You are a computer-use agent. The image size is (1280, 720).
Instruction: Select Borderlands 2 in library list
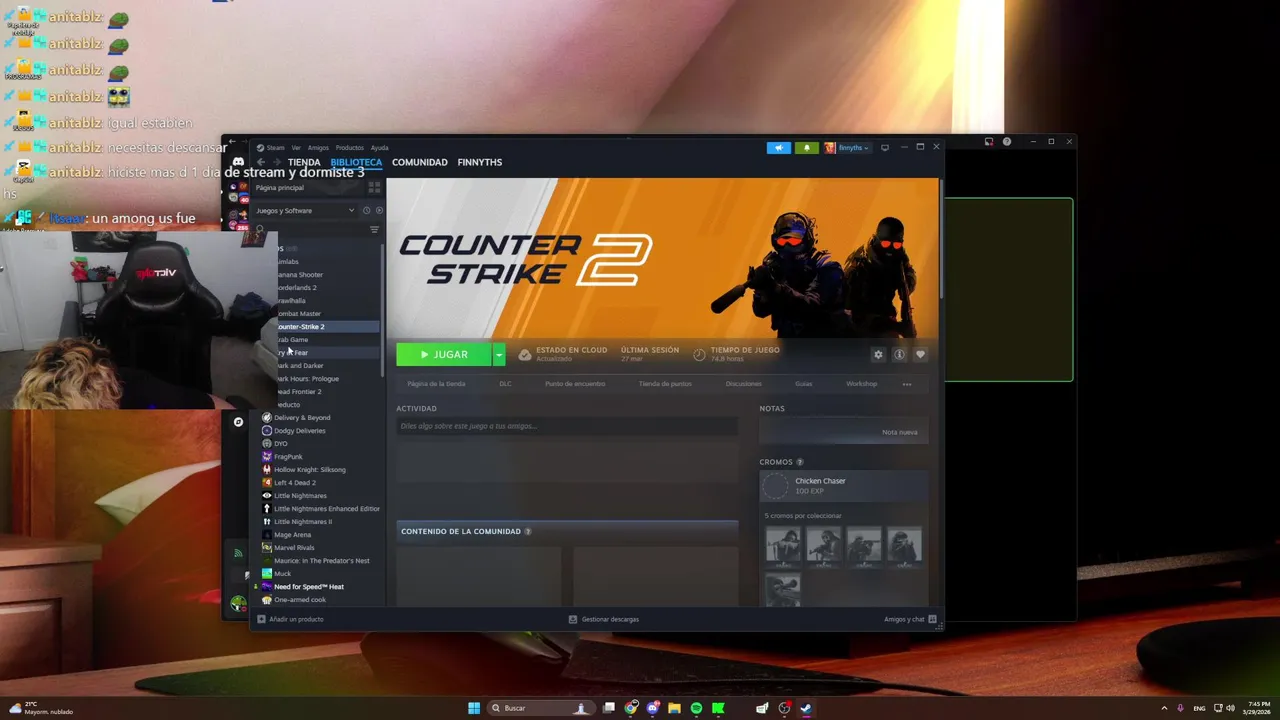click(296, 288)
